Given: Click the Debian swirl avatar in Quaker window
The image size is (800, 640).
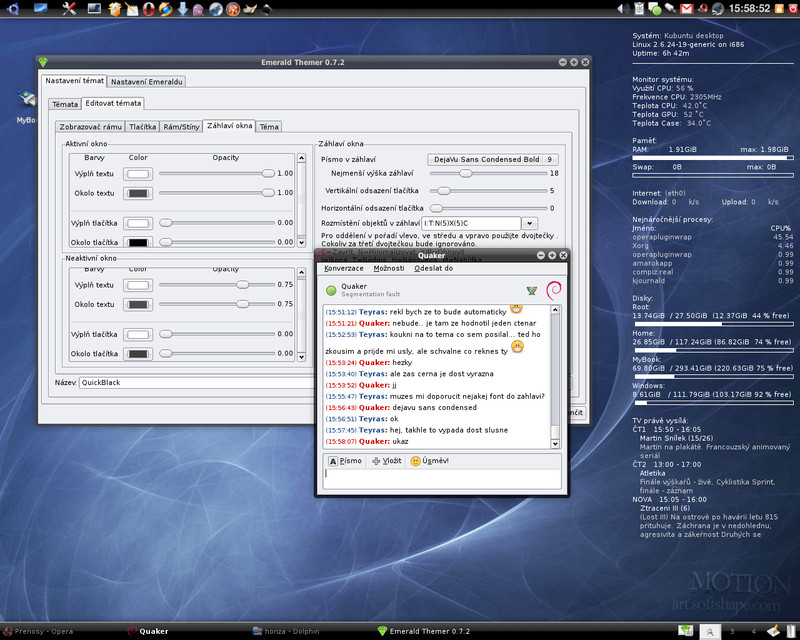Looking at the screenshot, I should click(x=554, y=290).
